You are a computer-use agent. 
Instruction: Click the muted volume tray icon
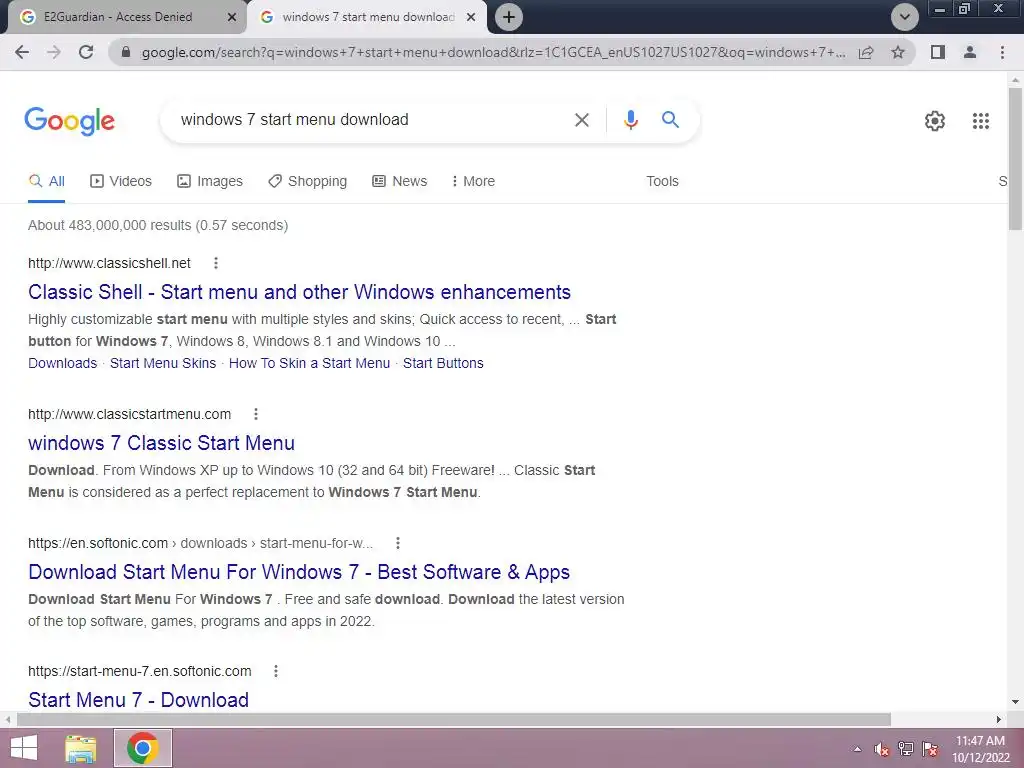click(882, 749)
